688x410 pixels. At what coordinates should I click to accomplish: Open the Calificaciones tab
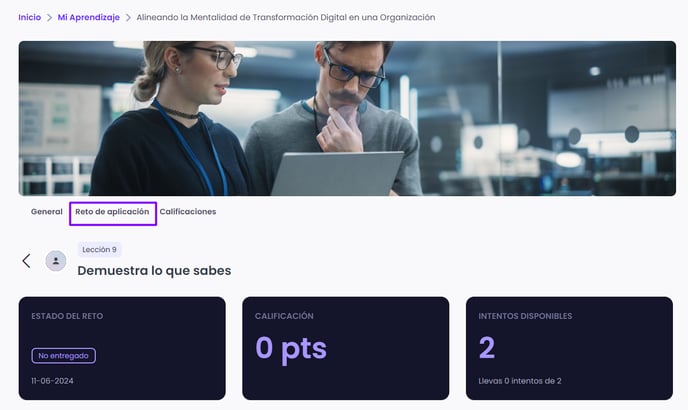click(188, 212)
